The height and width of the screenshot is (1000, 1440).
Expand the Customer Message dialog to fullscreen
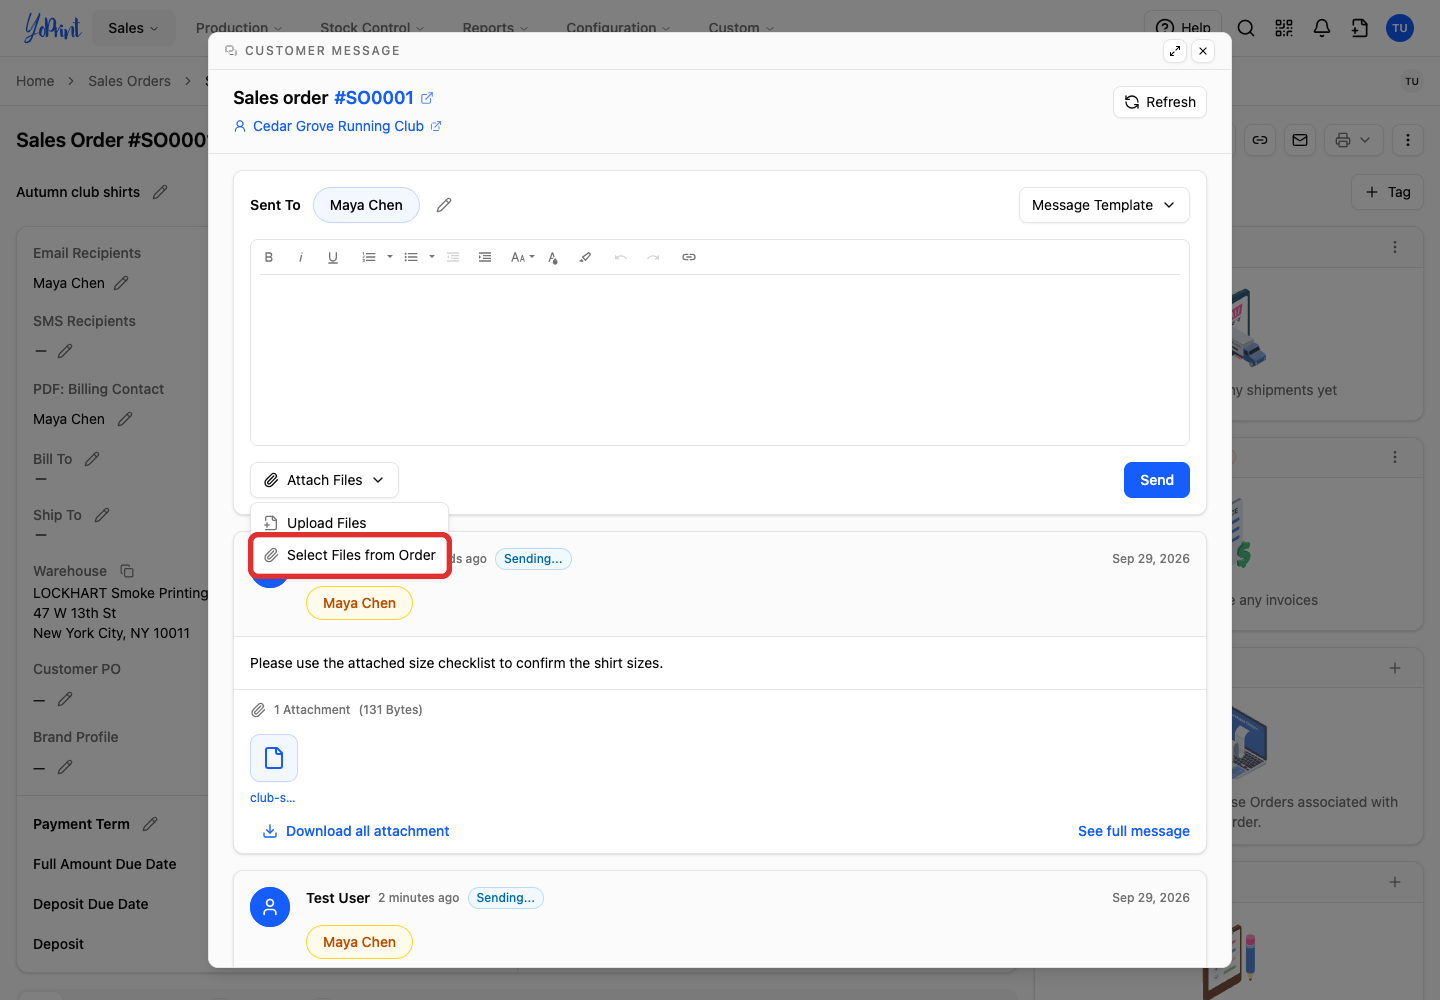[x=1175, y=51]
